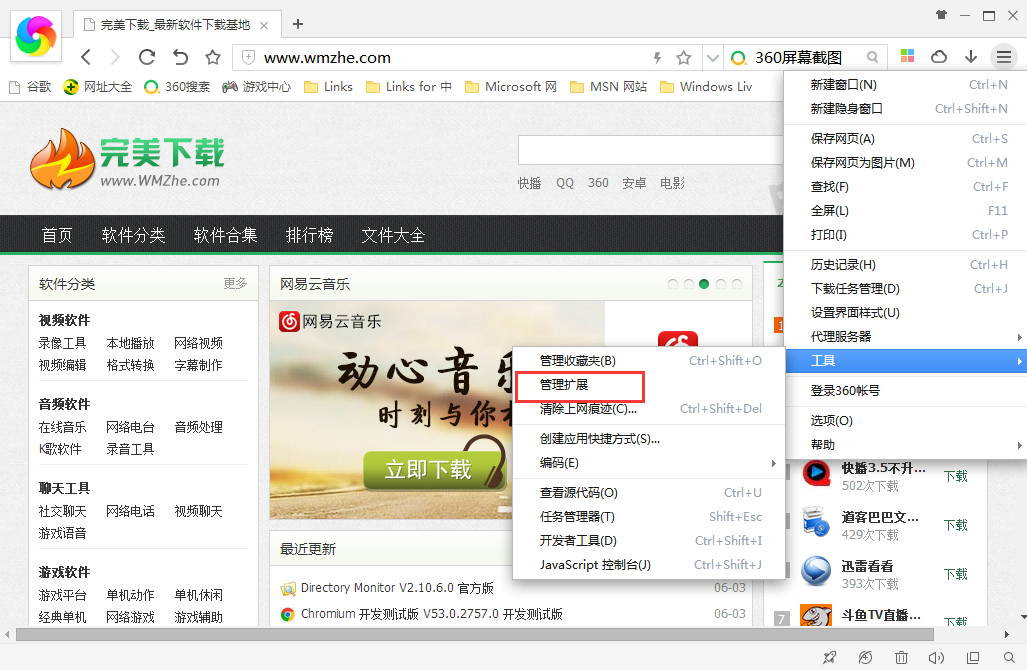Screen dimensions: 1027x670
Task: Open Directory Monitor V2.10.6.0 entry
Action: tap(397, 587)
